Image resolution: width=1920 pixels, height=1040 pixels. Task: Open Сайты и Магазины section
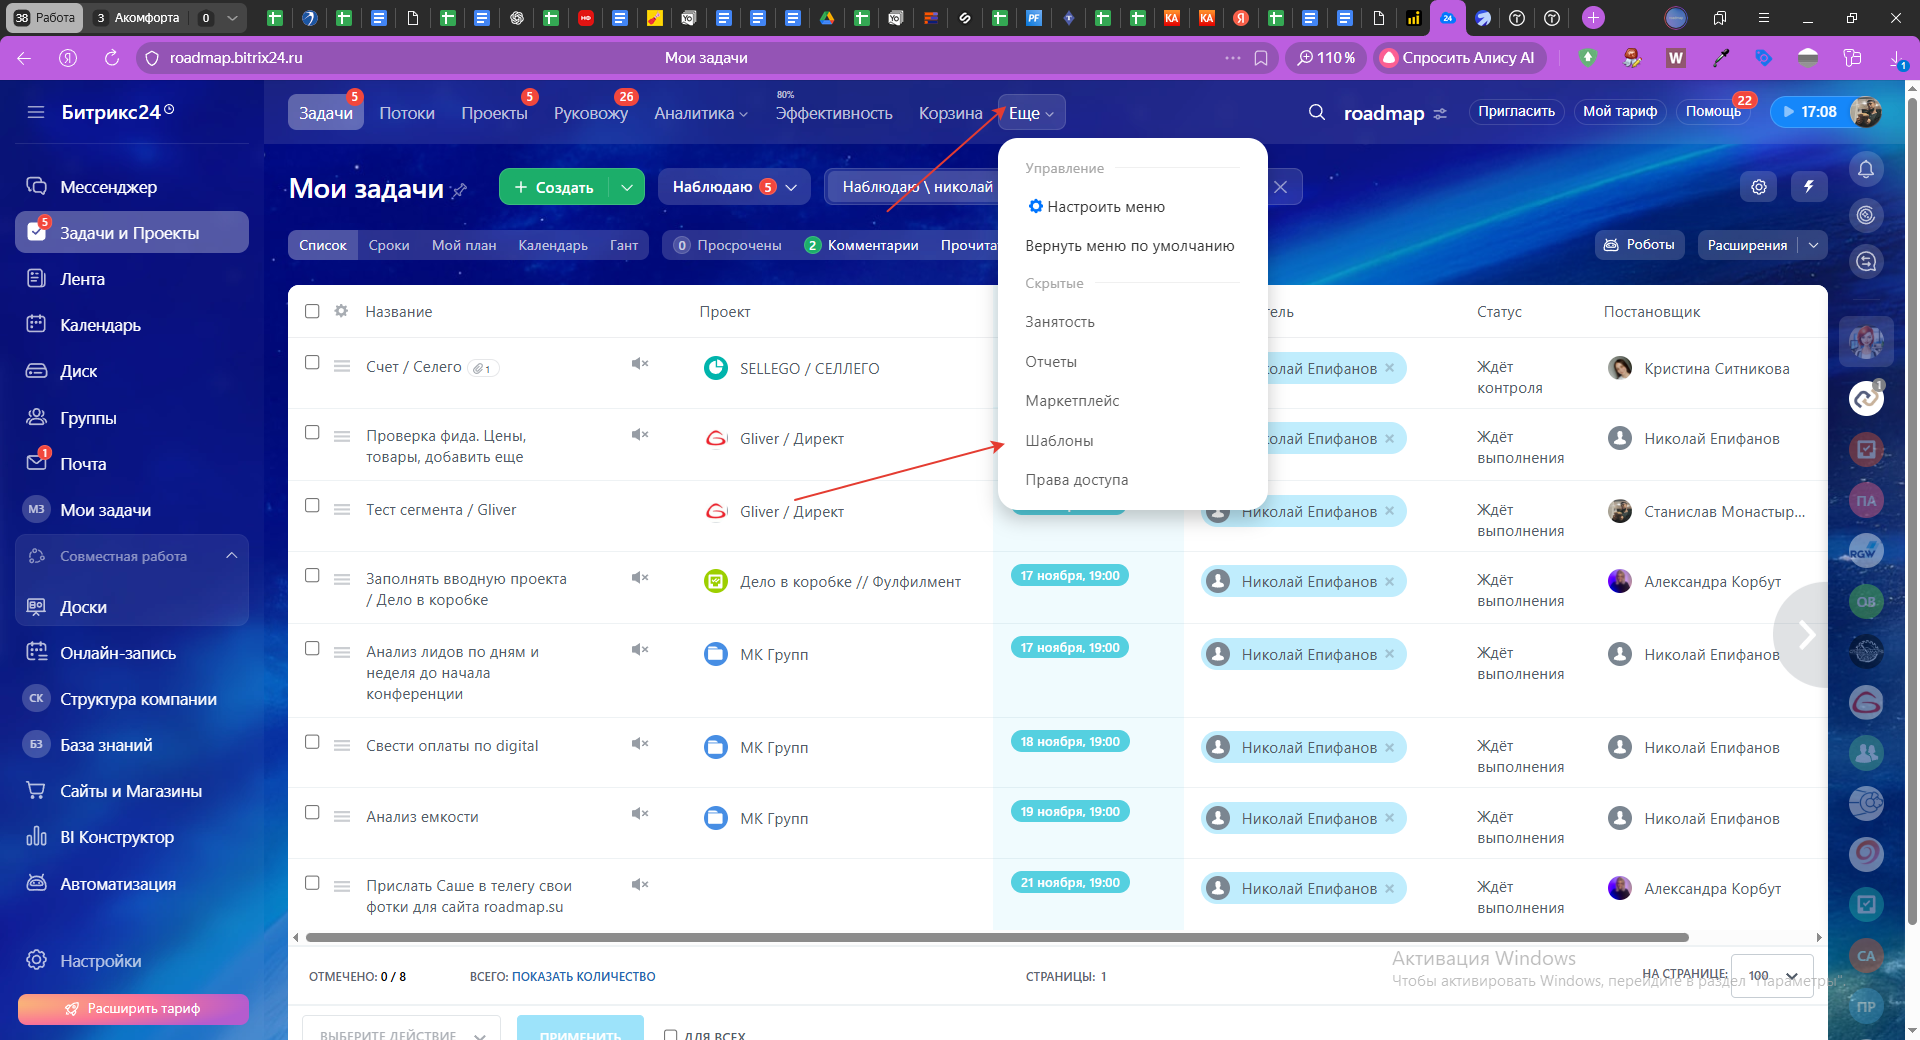pyautogui.click(x=131, y=791)
